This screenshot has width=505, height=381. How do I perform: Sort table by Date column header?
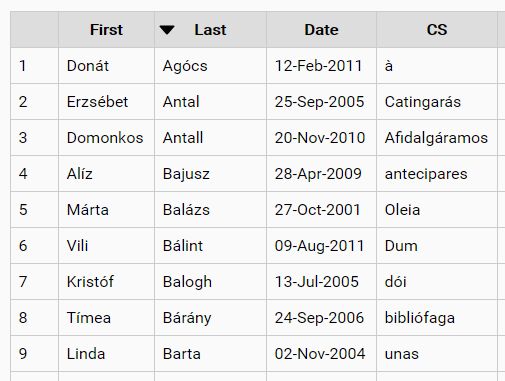pyautogui.click(x=321, y=30)
